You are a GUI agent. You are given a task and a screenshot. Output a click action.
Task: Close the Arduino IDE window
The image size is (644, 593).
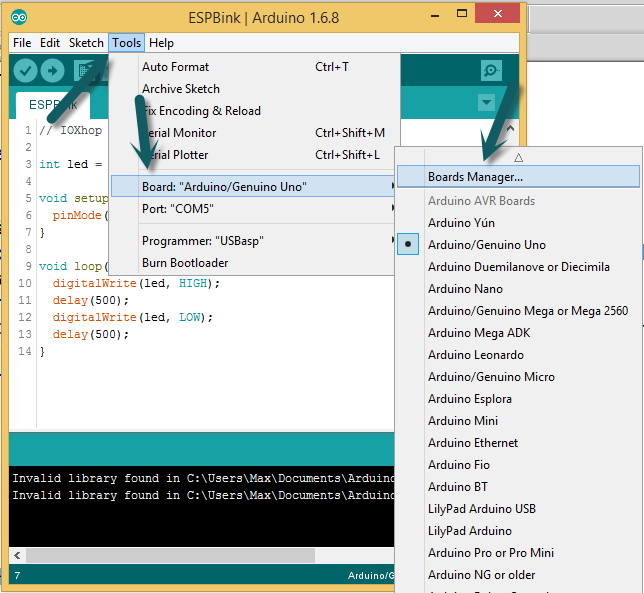tap(497, 14)
